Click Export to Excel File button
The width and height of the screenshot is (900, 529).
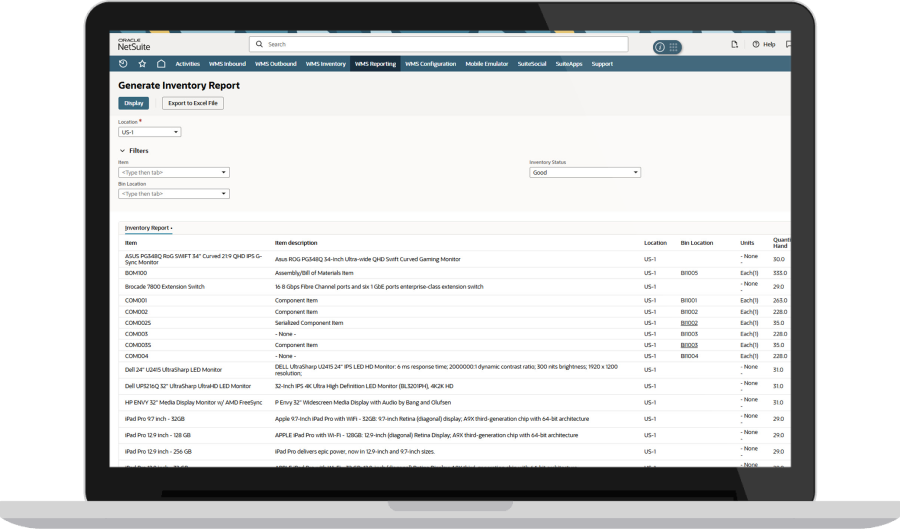[x=194, y=103]
